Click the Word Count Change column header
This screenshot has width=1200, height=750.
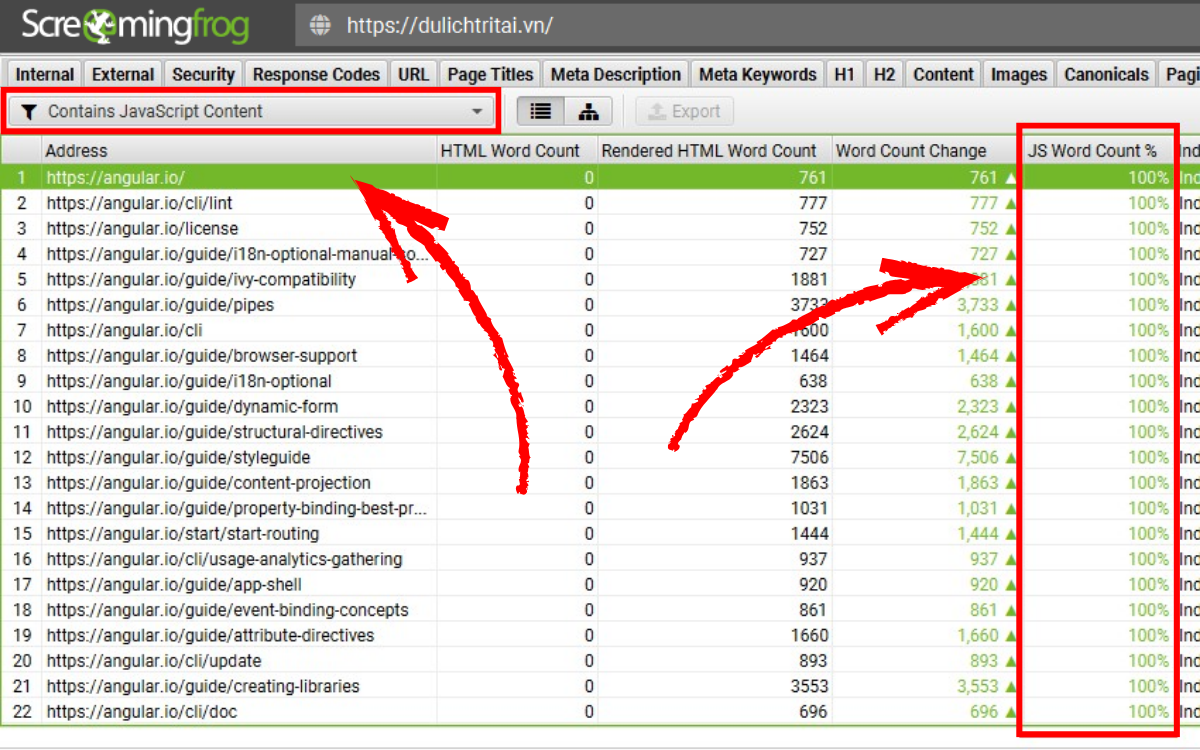[x=911, y=151]
